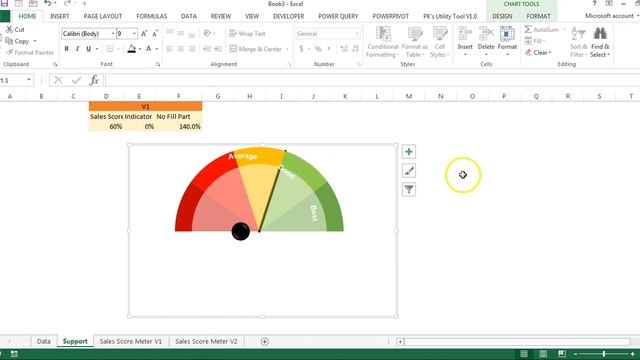Open the Font Color dropdown arrow
This screenshot has width=640, height=360.
(157, 49)
